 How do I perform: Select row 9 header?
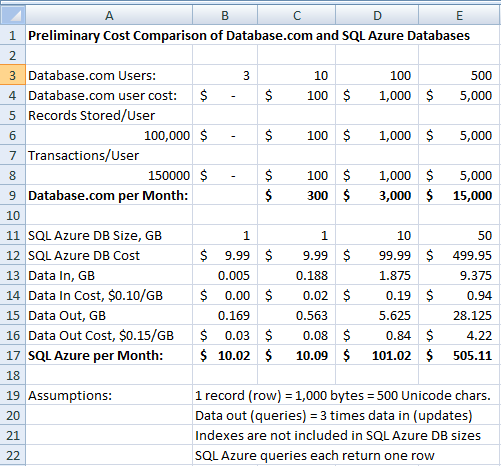pos(13,195)
